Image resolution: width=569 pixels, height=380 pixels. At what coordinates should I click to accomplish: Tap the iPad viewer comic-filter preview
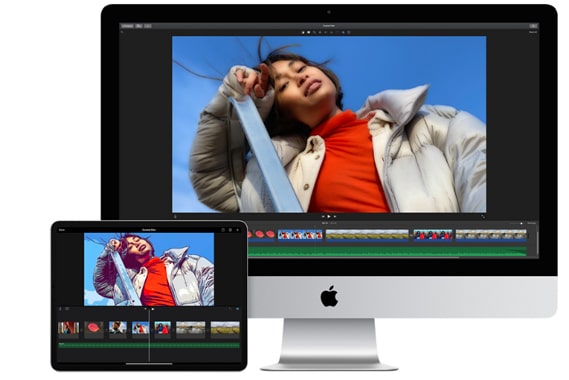pyautogui.click(x=149, y=269)
